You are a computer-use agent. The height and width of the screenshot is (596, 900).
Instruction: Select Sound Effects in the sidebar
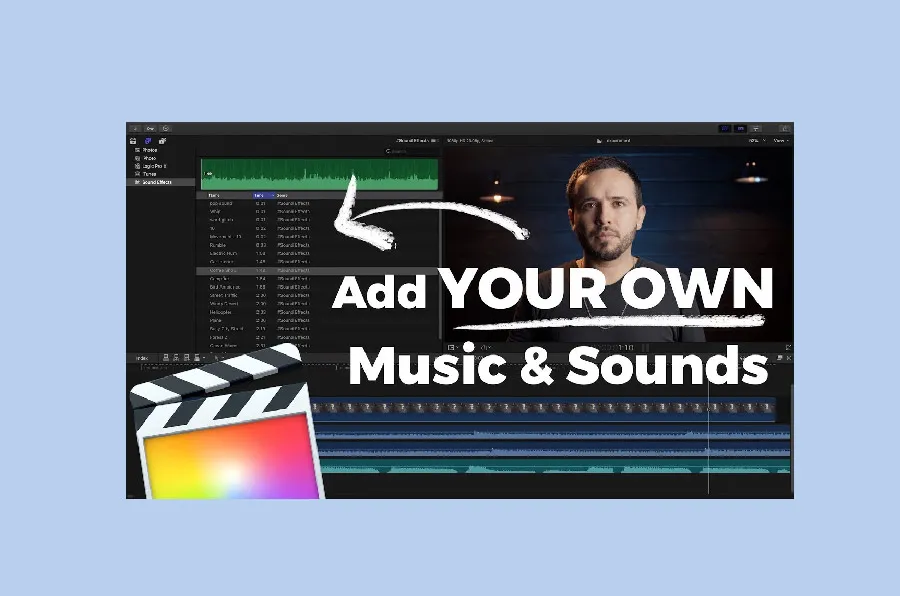156,182
